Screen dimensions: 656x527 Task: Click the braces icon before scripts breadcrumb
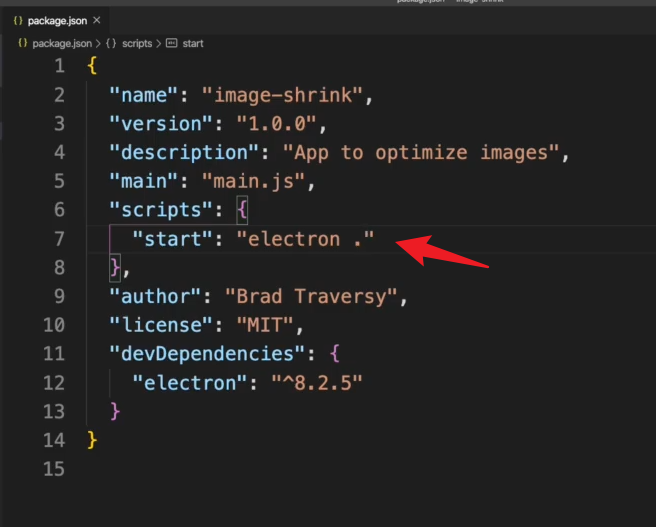[111, 43]
